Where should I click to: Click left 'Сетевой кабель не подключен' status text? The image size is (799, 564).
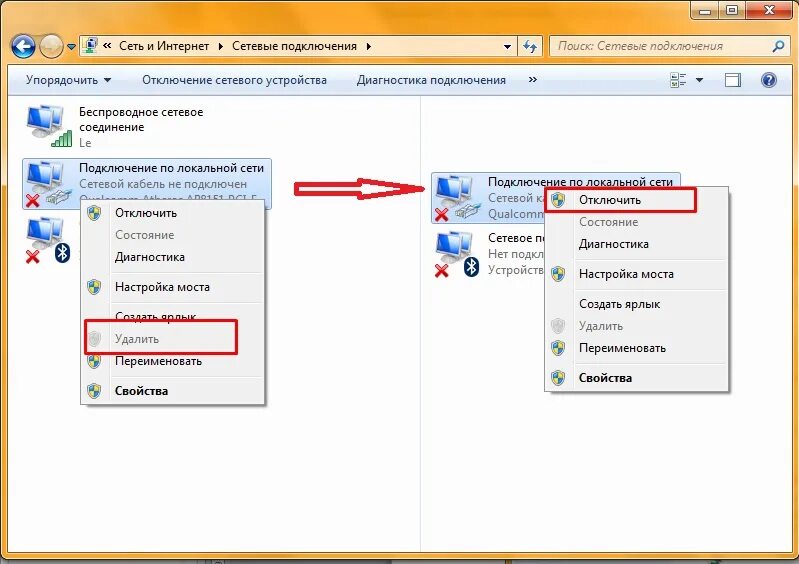163,184
